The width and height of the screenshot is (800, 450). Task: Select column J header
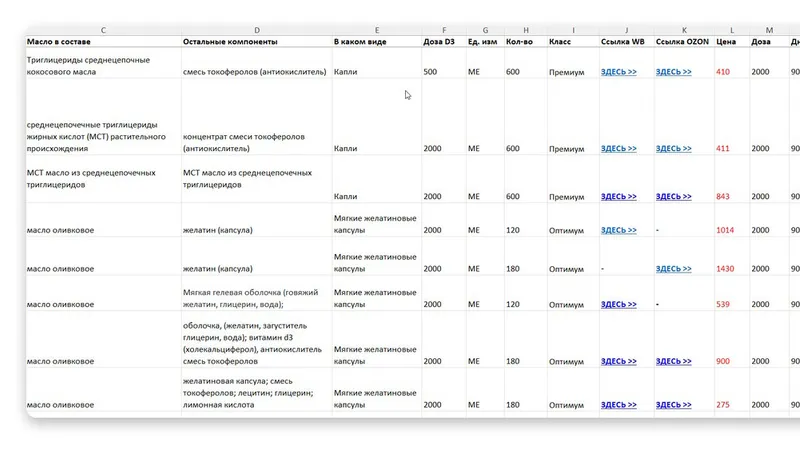tap(627, 30)
